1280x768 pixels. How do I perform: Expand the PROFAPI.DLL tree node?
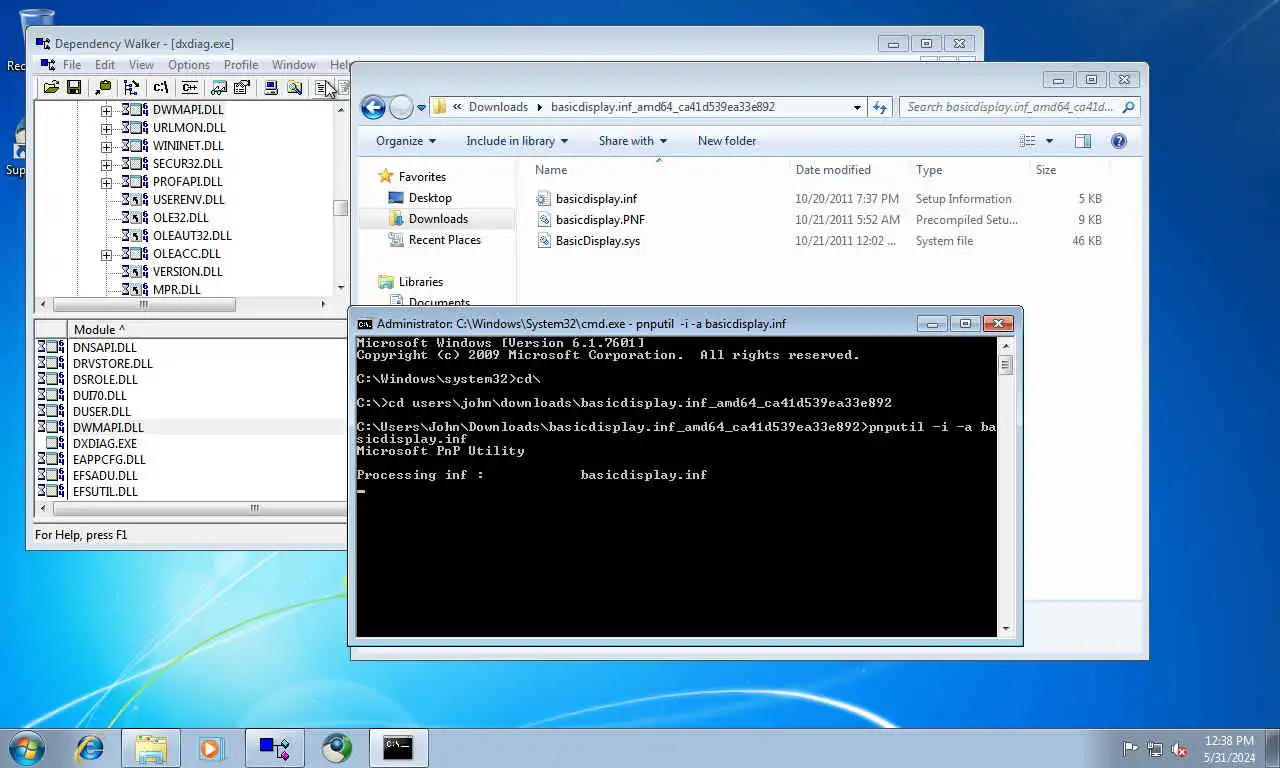(107, 182)
